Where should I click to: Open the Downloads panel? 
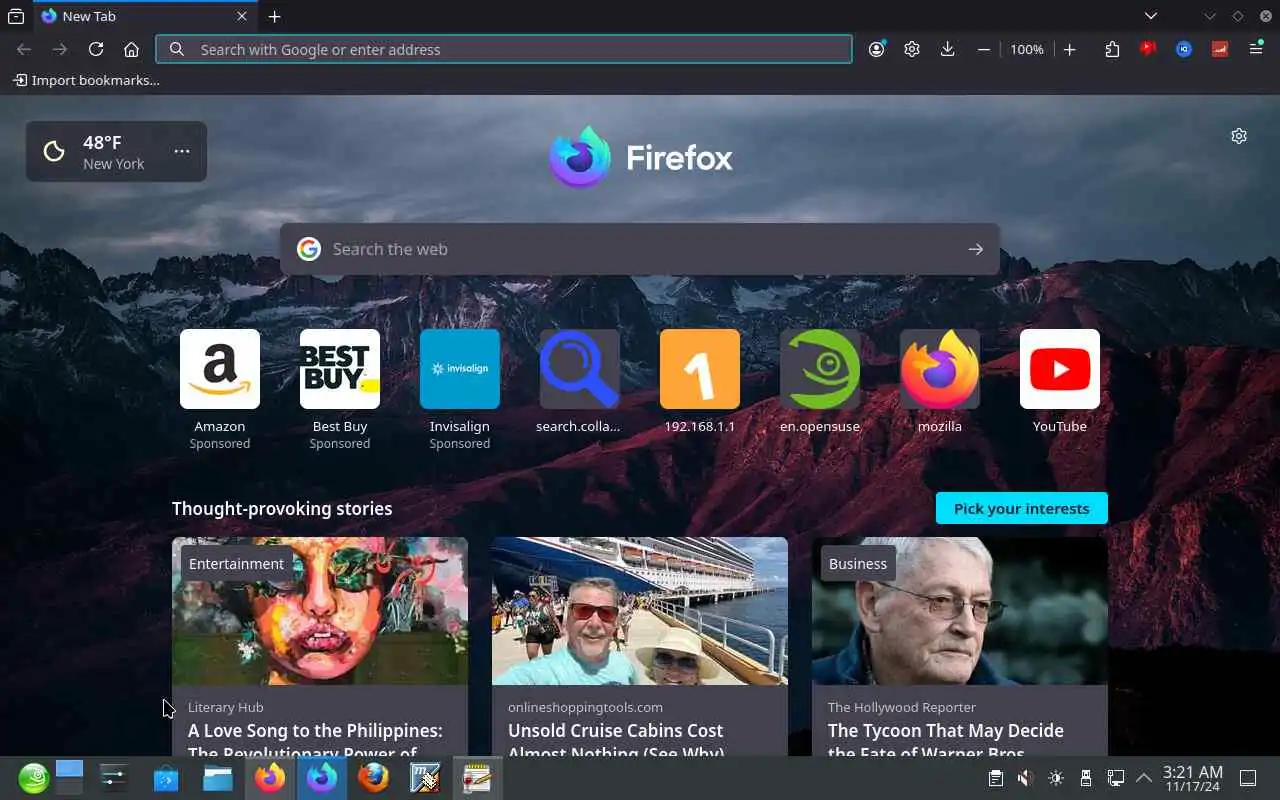(x=948, y=49)
